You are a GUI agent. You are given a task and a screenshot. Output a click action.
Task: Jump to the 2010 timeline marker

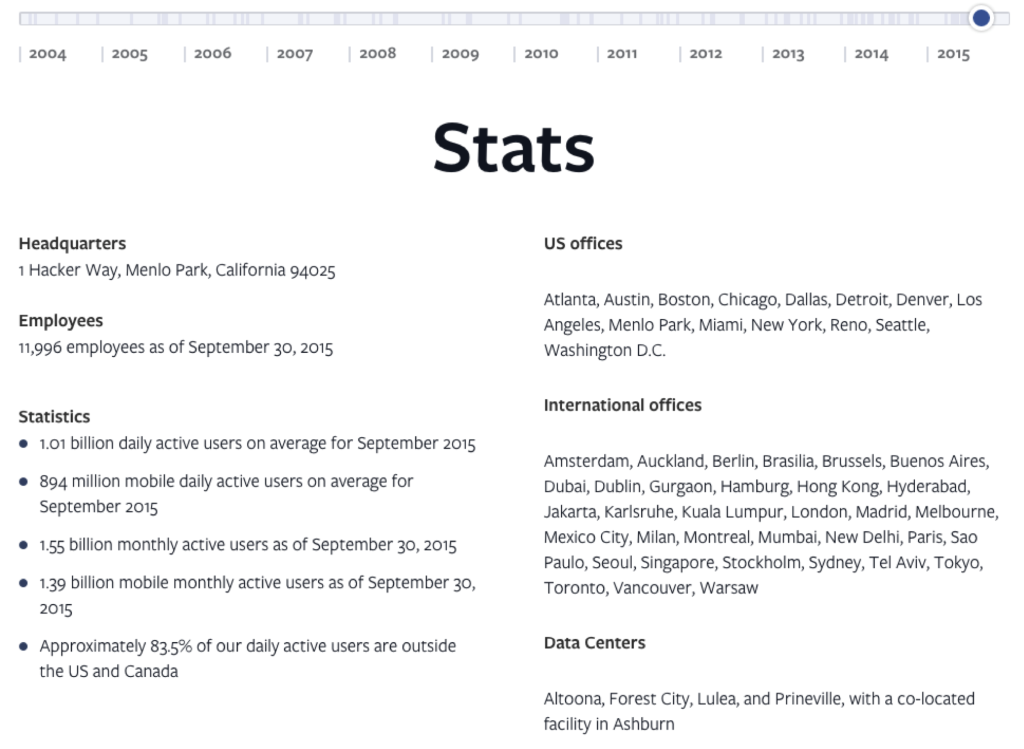pyautogui.click(x=541, y=54)
